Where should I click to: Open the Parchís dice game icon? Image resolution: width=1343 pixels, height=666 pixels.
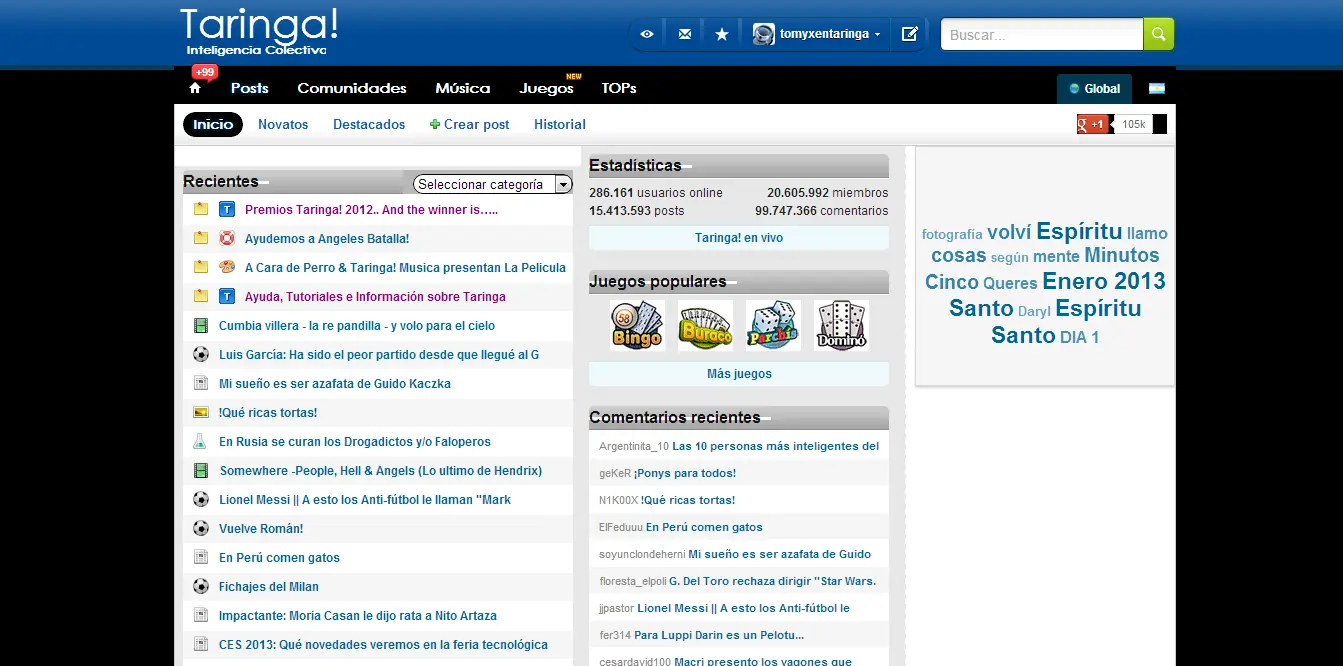click(x=773, y=325)
